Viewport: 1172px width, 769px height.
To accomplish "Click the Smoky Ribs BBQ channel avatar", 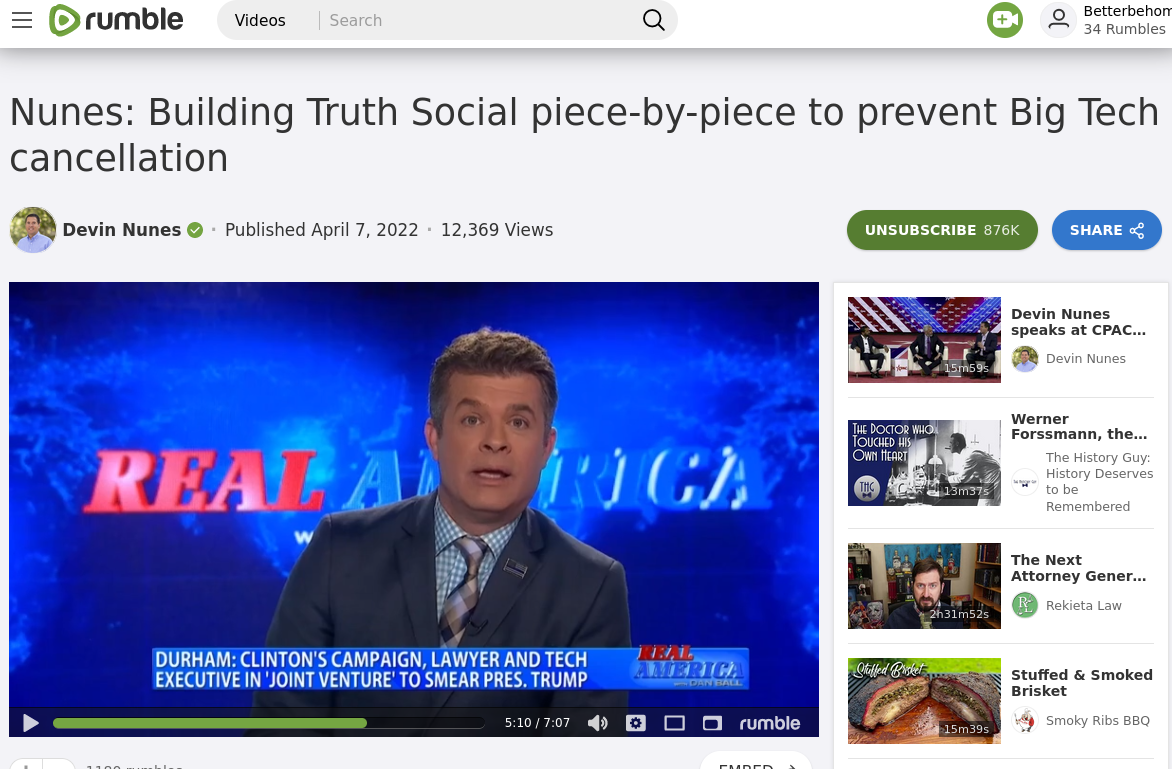I will [x=1025, y=720].
